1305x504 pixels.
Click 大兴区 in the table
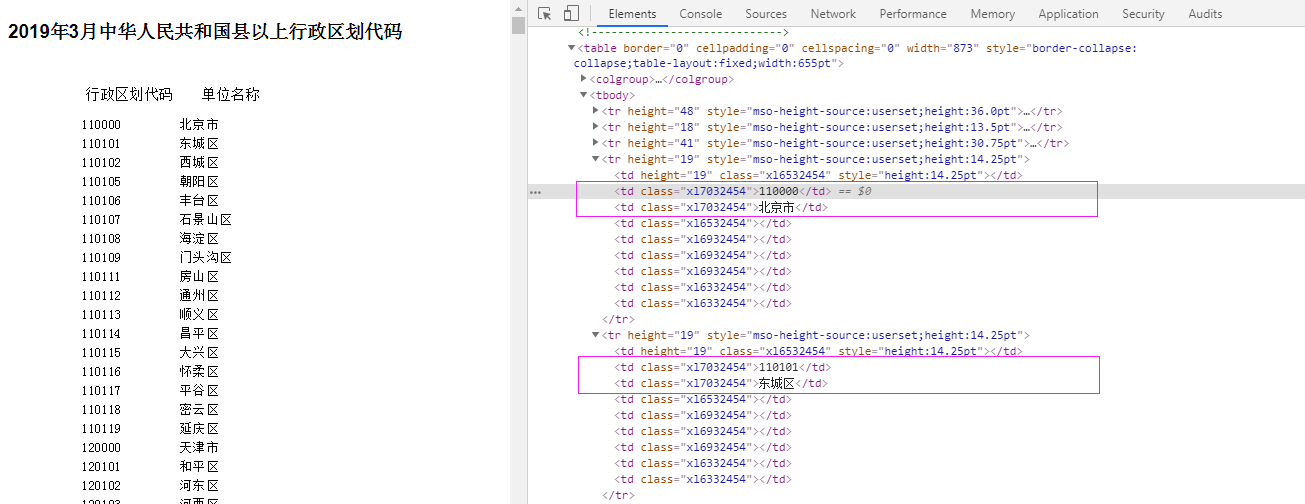199,353
